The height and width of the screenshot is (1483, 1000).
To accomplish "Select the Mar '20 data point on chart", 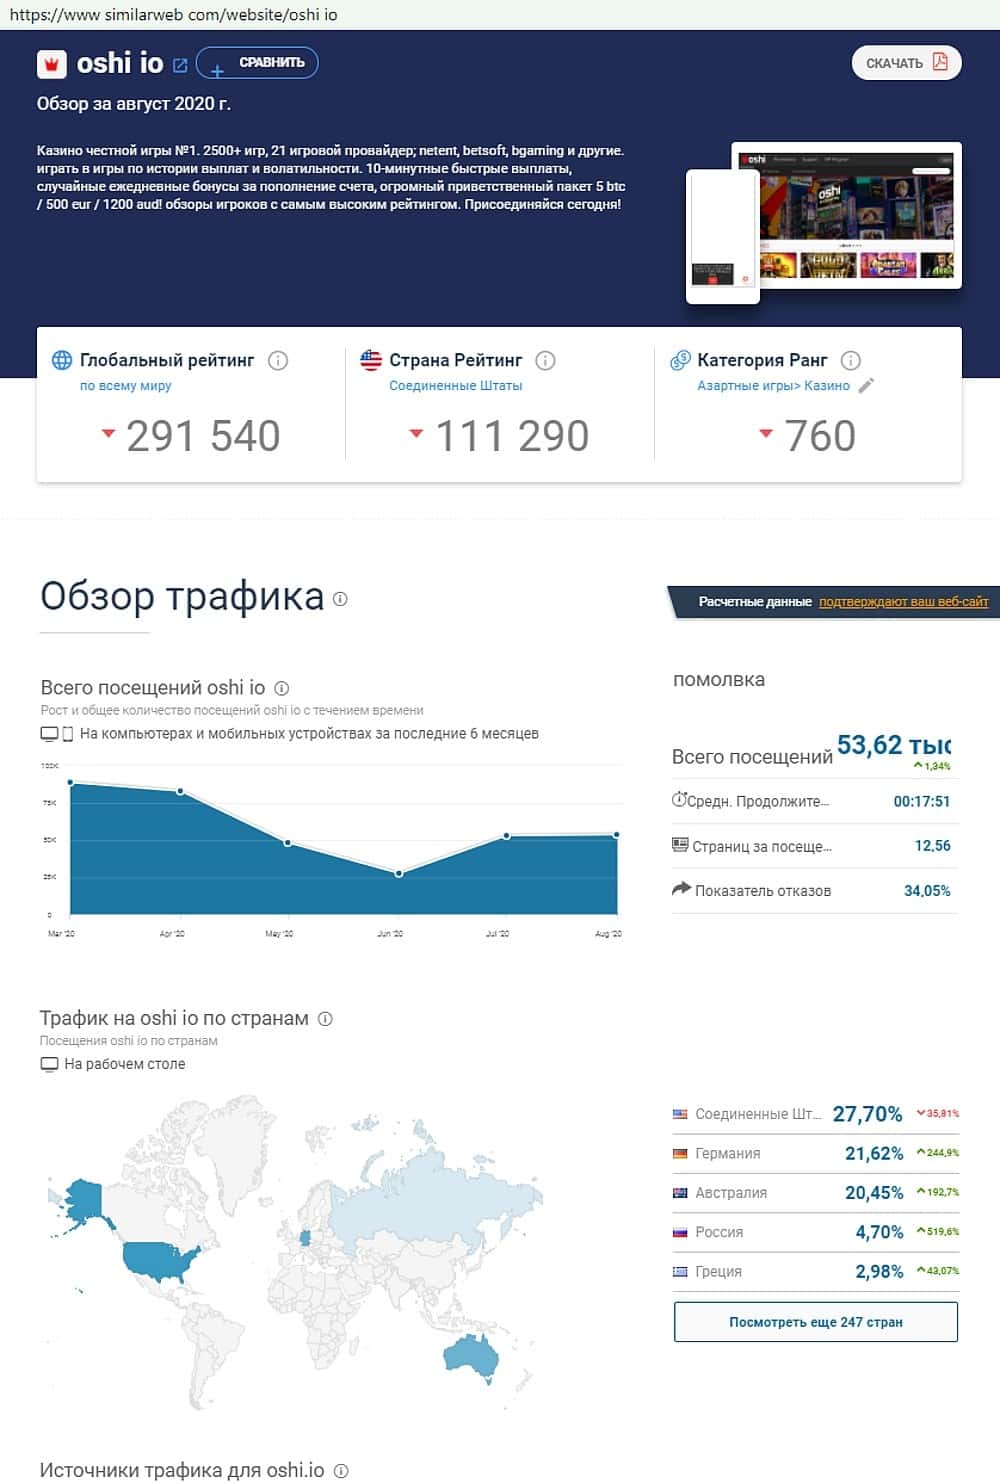I will tap(70, 782).
